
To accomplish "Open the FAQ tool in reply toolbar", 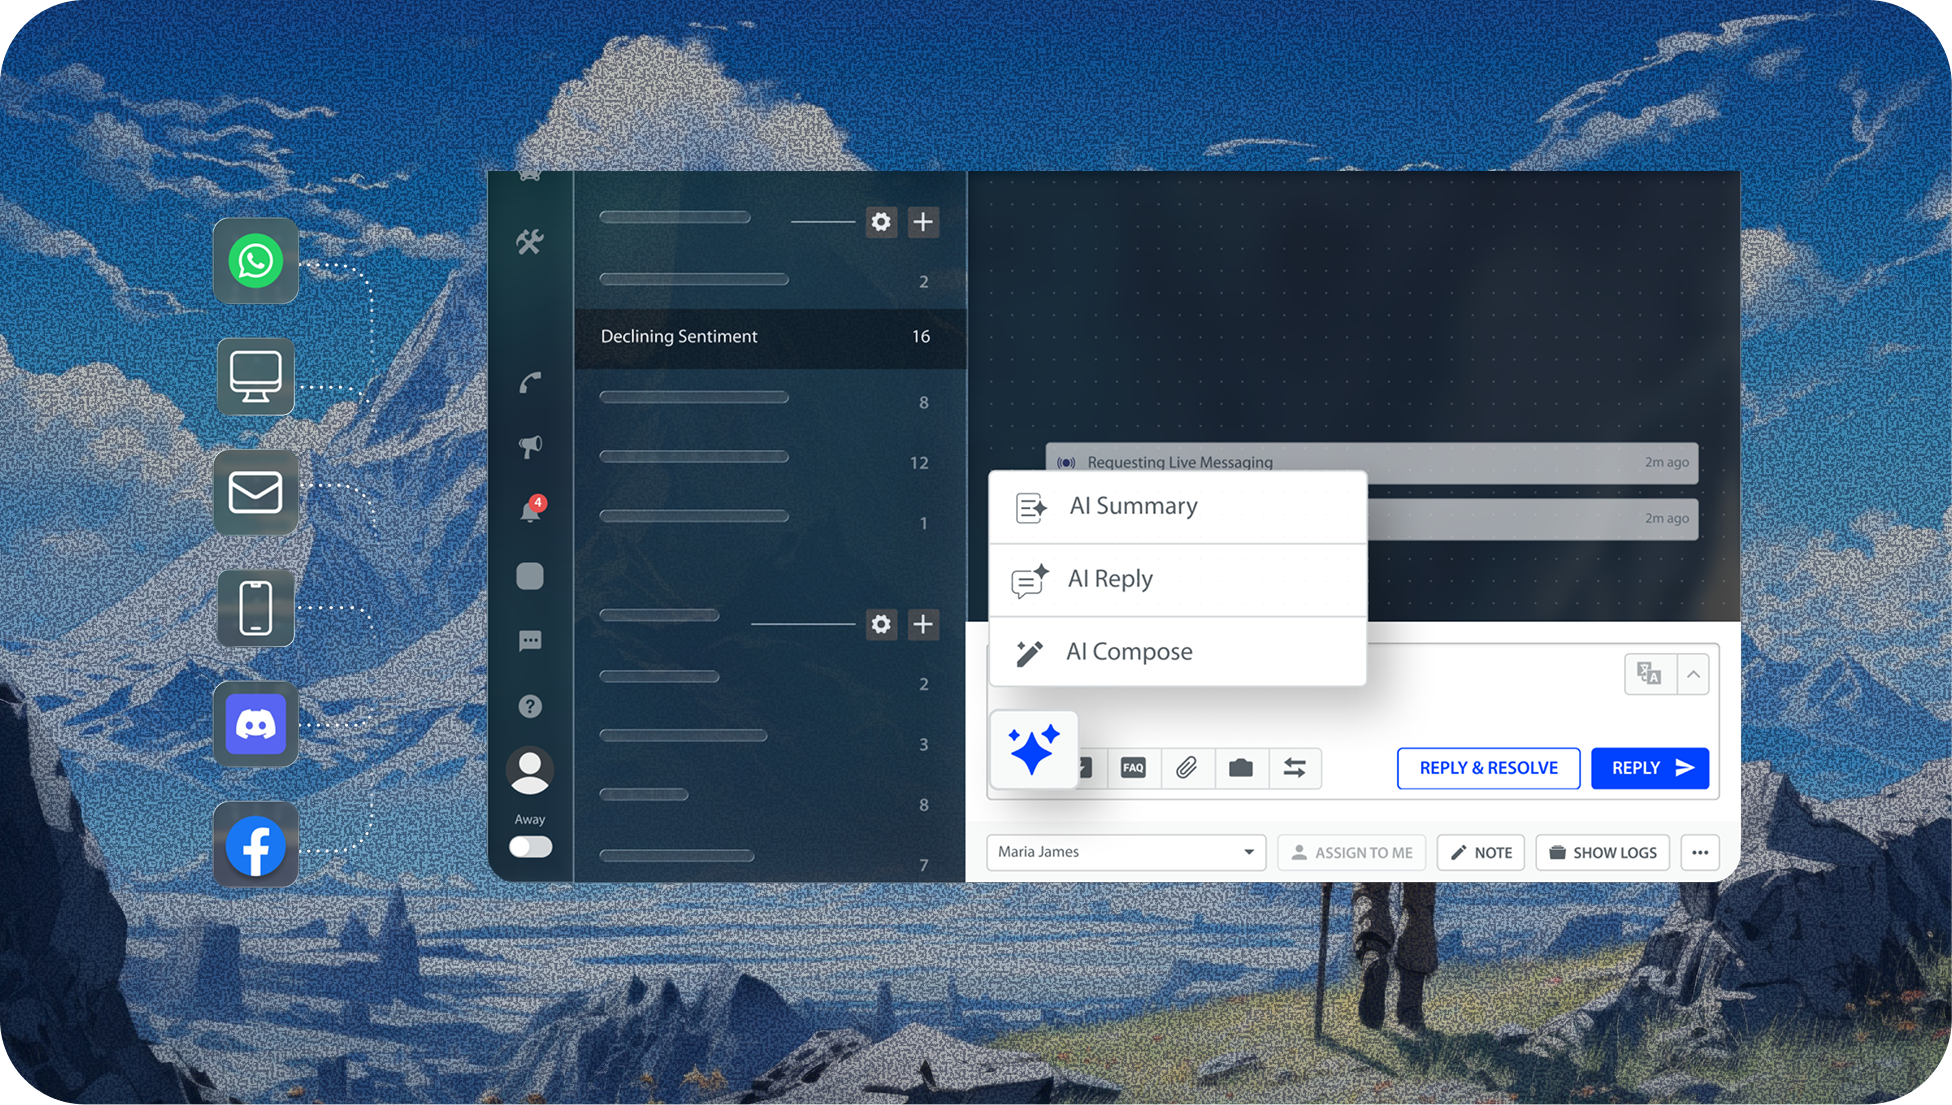I will 1133,768.
